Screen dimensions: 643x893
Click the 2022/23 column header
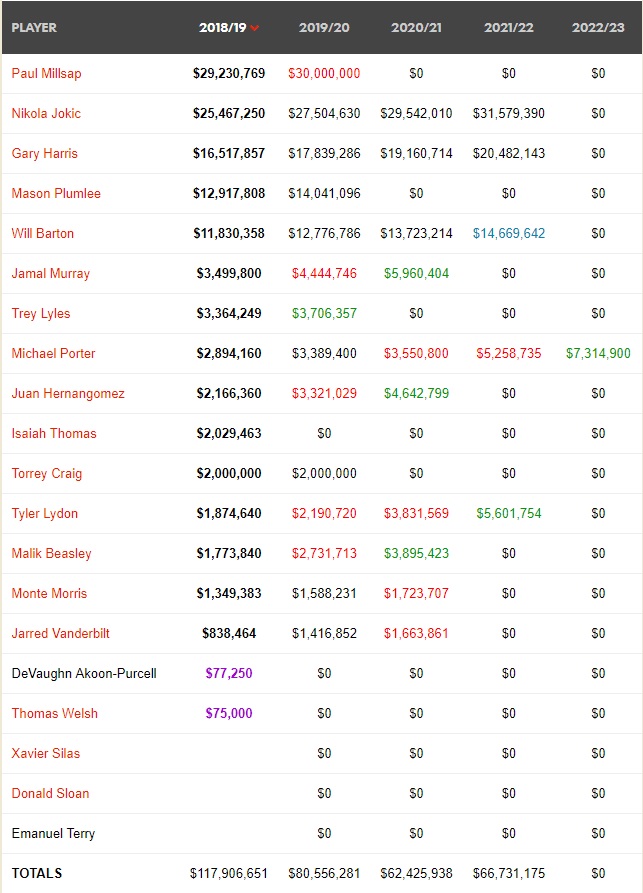coord(598,27)
